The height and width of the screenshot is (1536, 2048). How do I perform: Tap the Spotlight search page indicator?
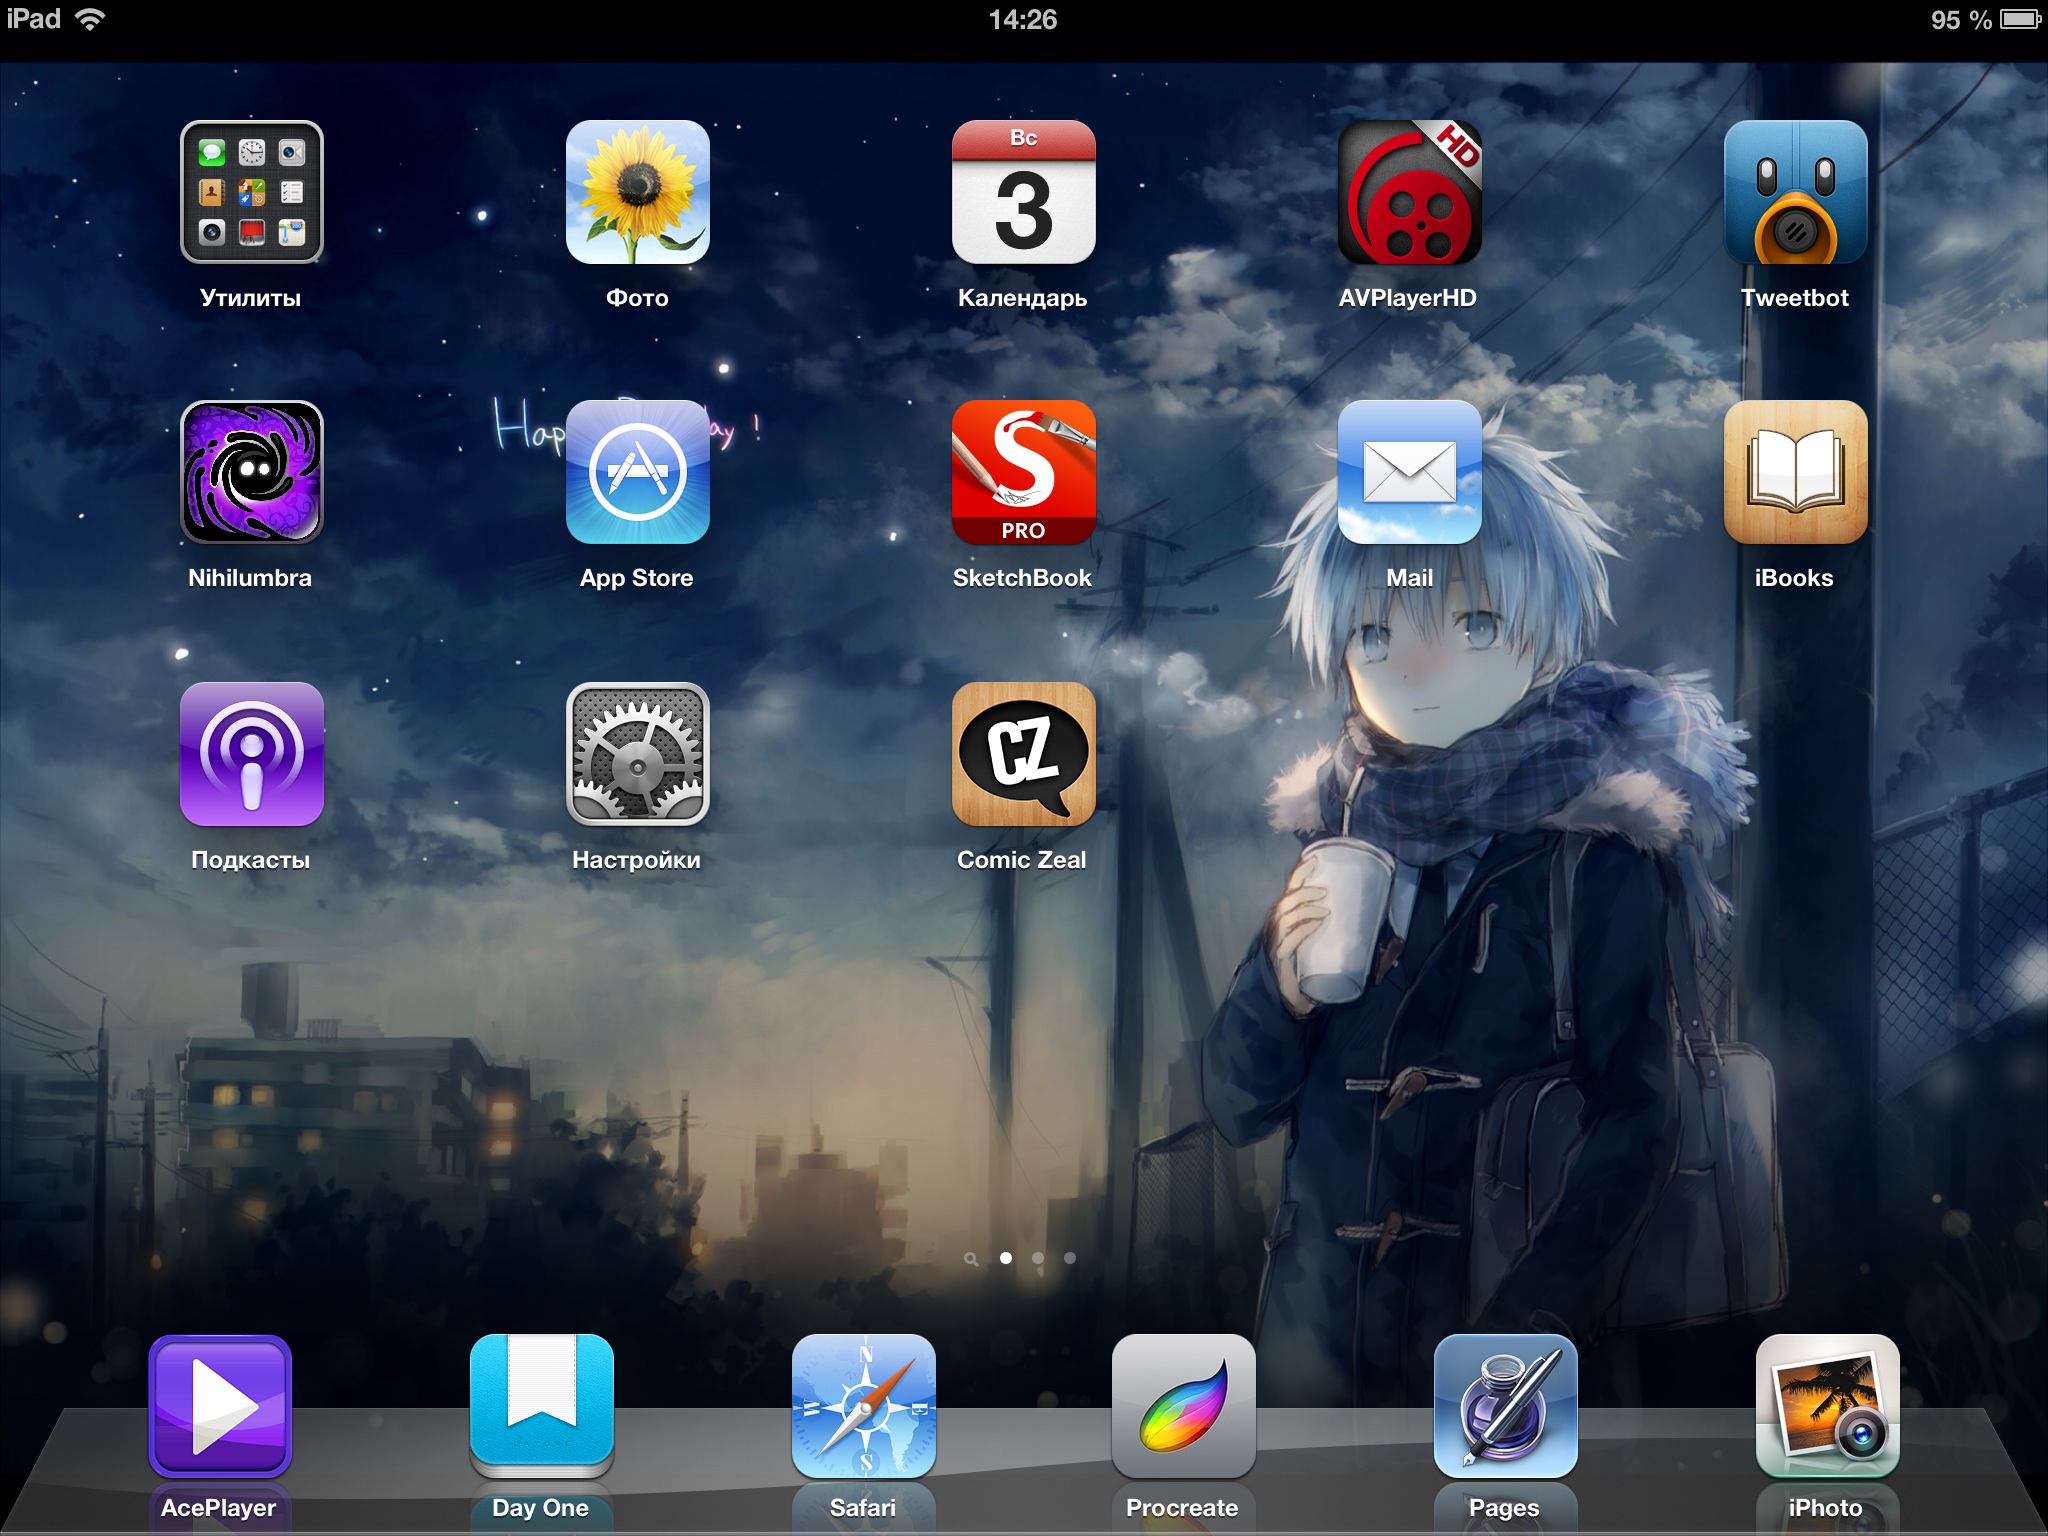971,1259
